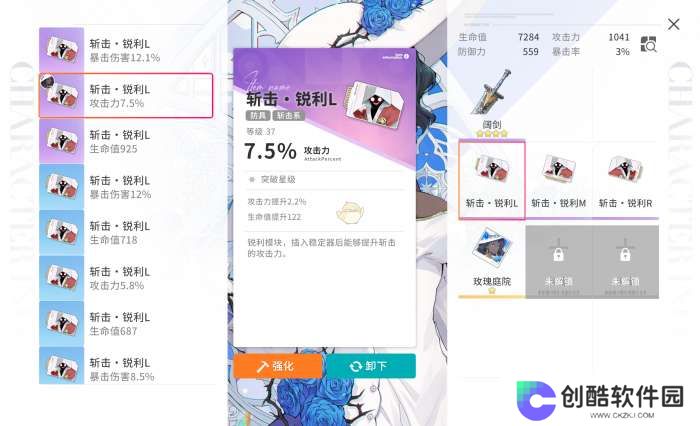Click the second locked 未解锁 slot
700x426 pixels.
[625, 262]
